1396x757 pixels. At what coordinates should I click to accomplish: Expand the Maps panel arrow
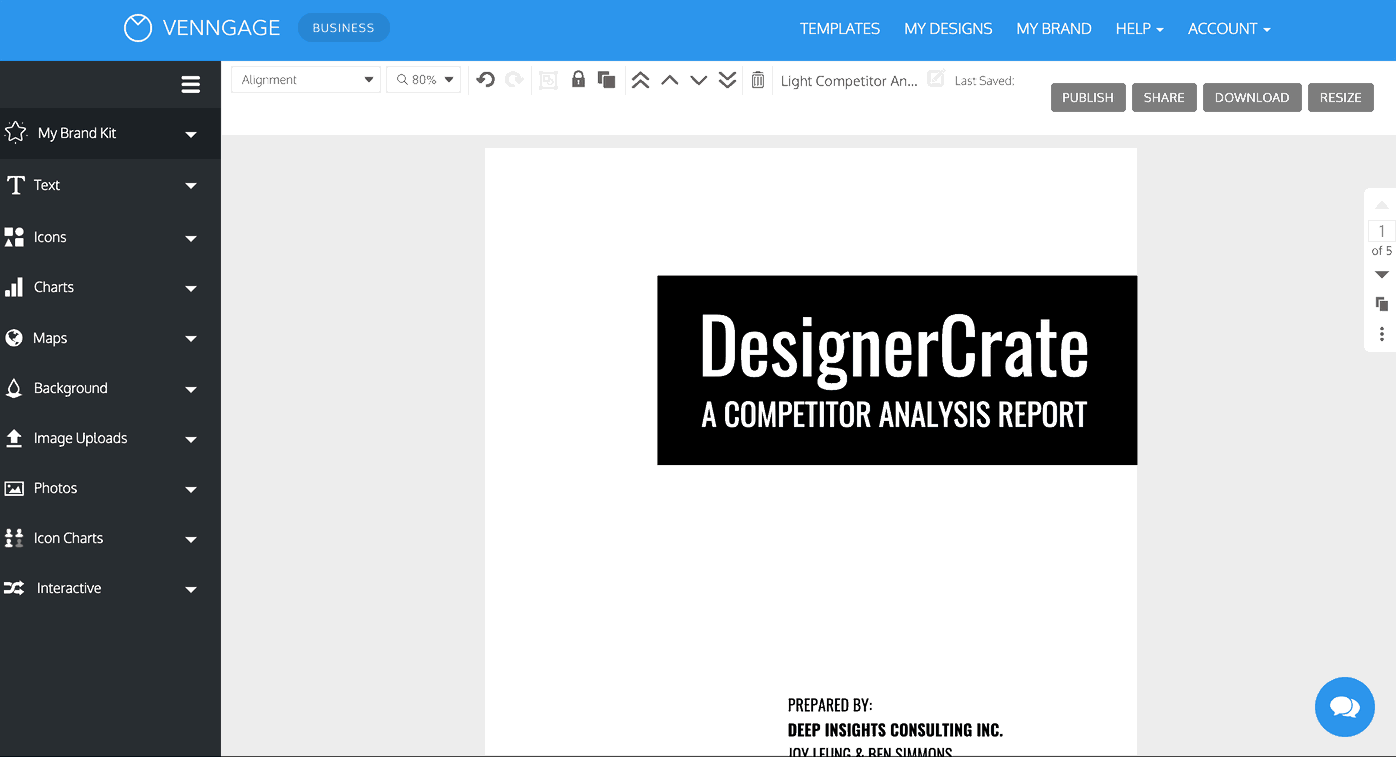[191, 339]
